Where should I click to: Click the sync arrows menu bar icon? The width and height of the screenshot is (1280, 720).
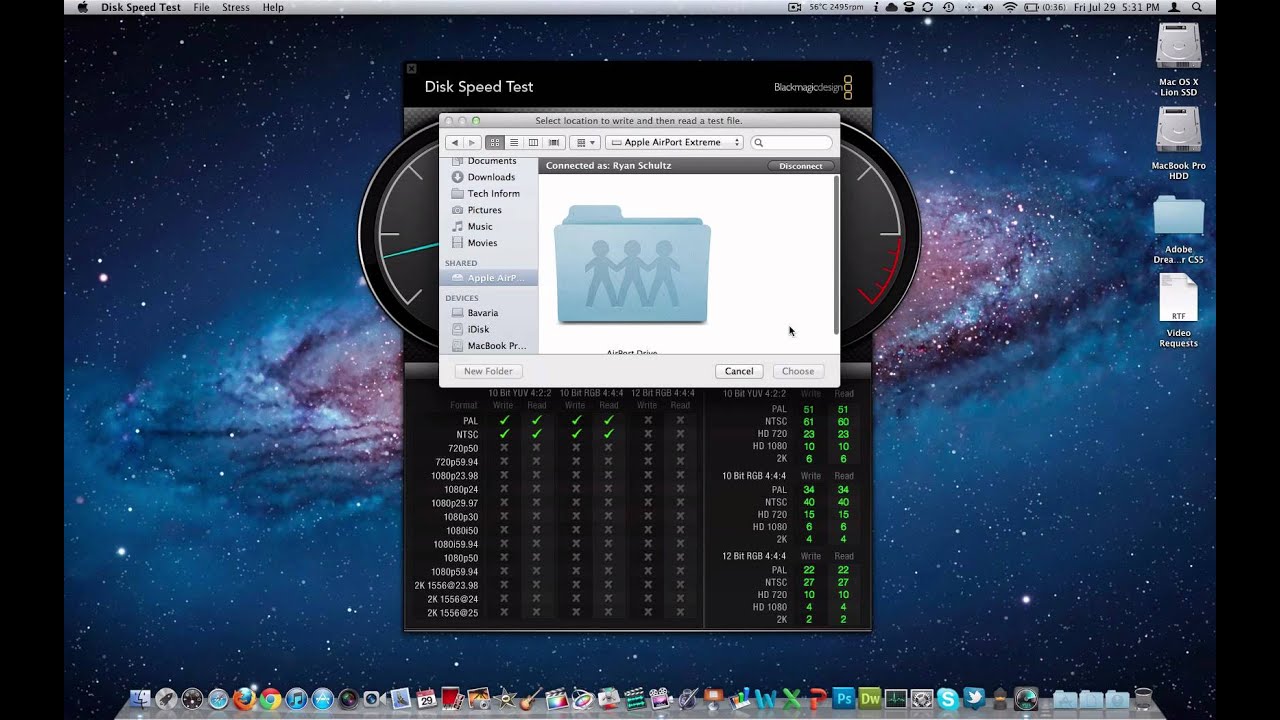pos(927,7)
